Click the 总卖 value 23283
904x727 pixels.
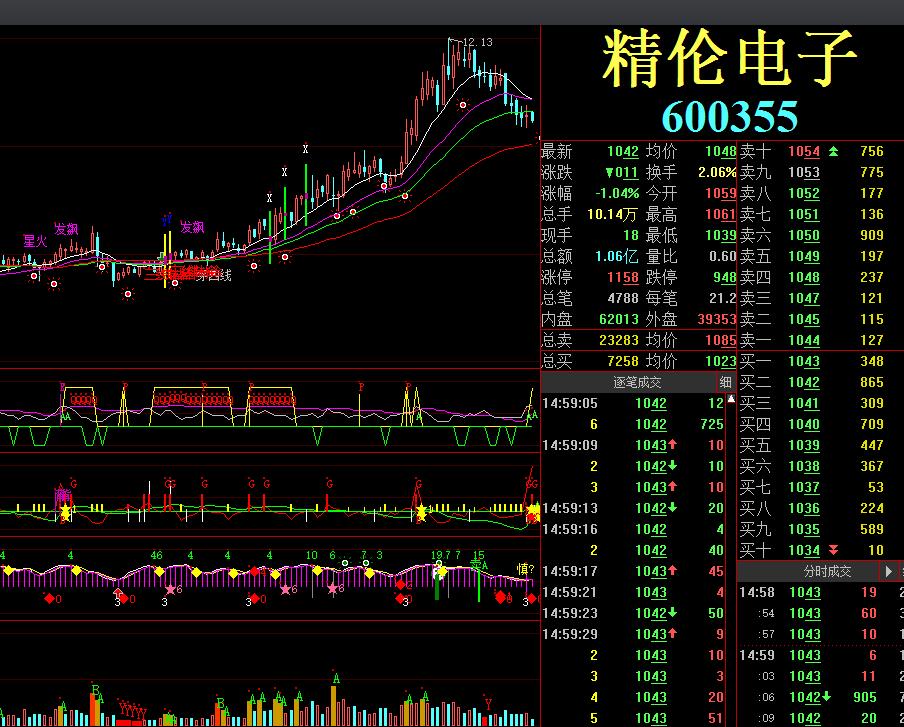(x=619, y=340)
